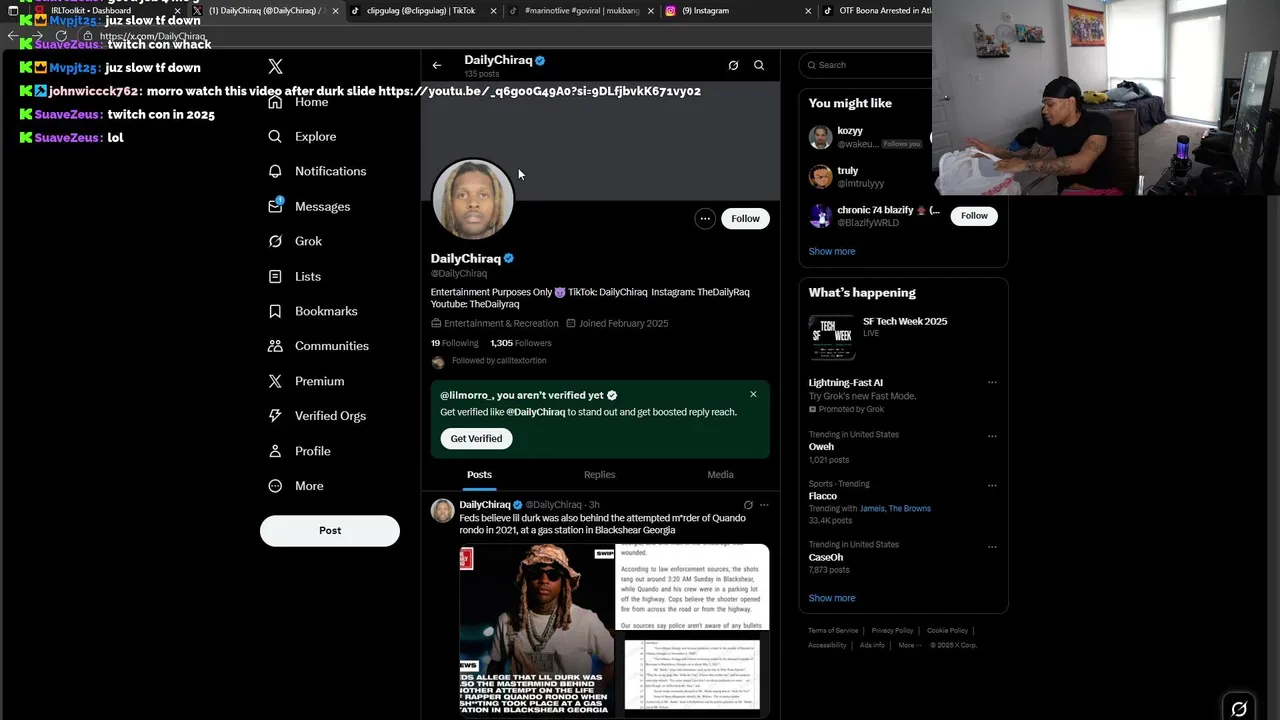Open More circle icon in sidebar
The width and height of the screenshot is (1280, 720).
pyautogui.click(x=275, y=486)
